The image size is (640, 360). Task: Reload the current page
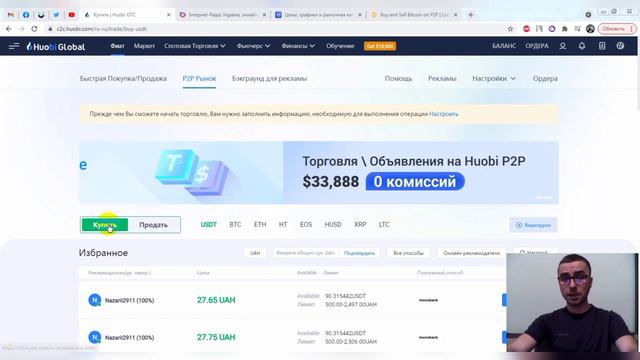(x=34, y=29)
